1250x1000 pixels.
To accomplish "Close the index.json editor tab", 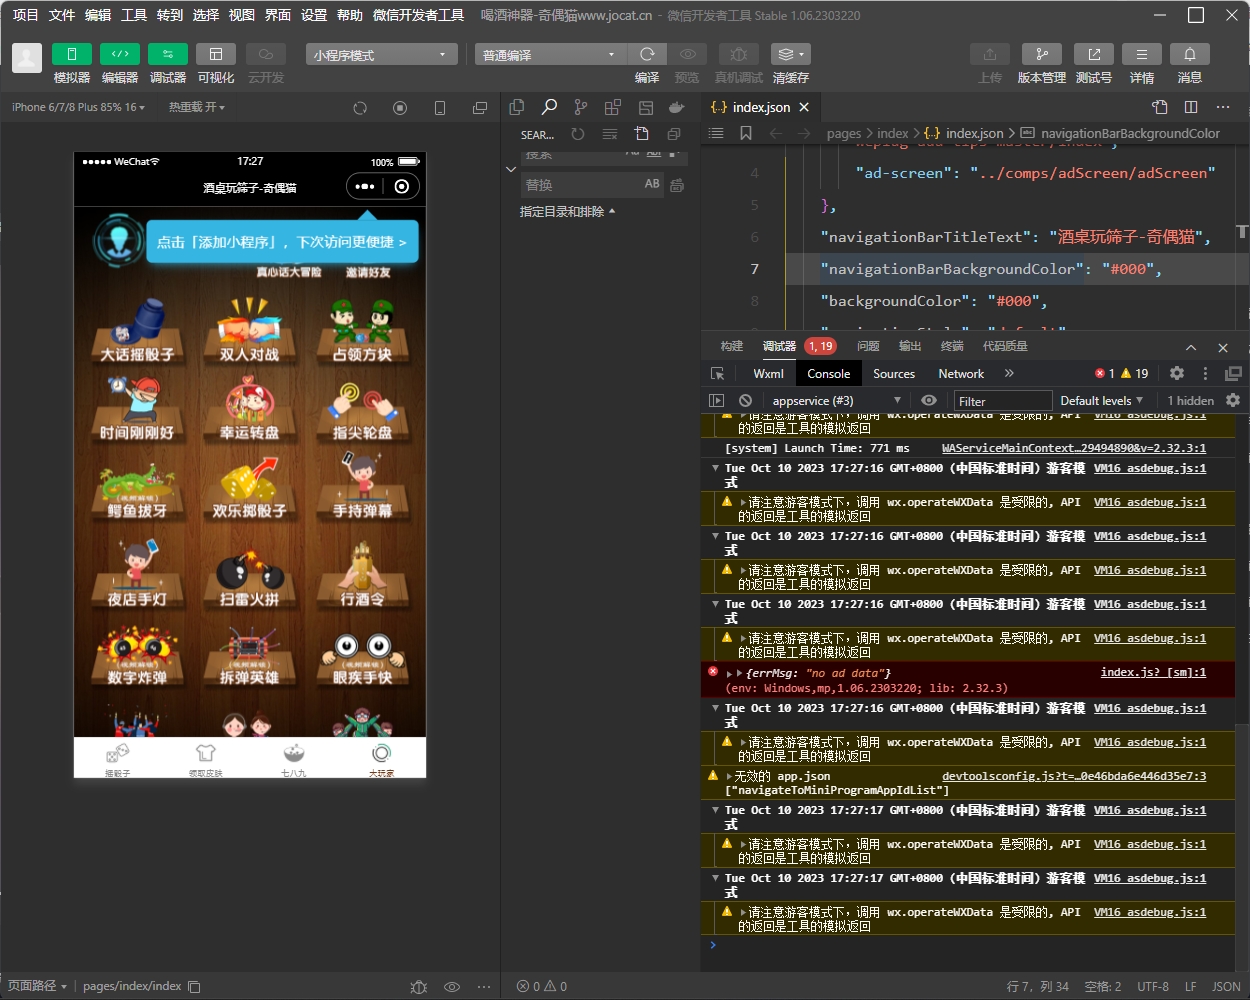I will [804, 107].
